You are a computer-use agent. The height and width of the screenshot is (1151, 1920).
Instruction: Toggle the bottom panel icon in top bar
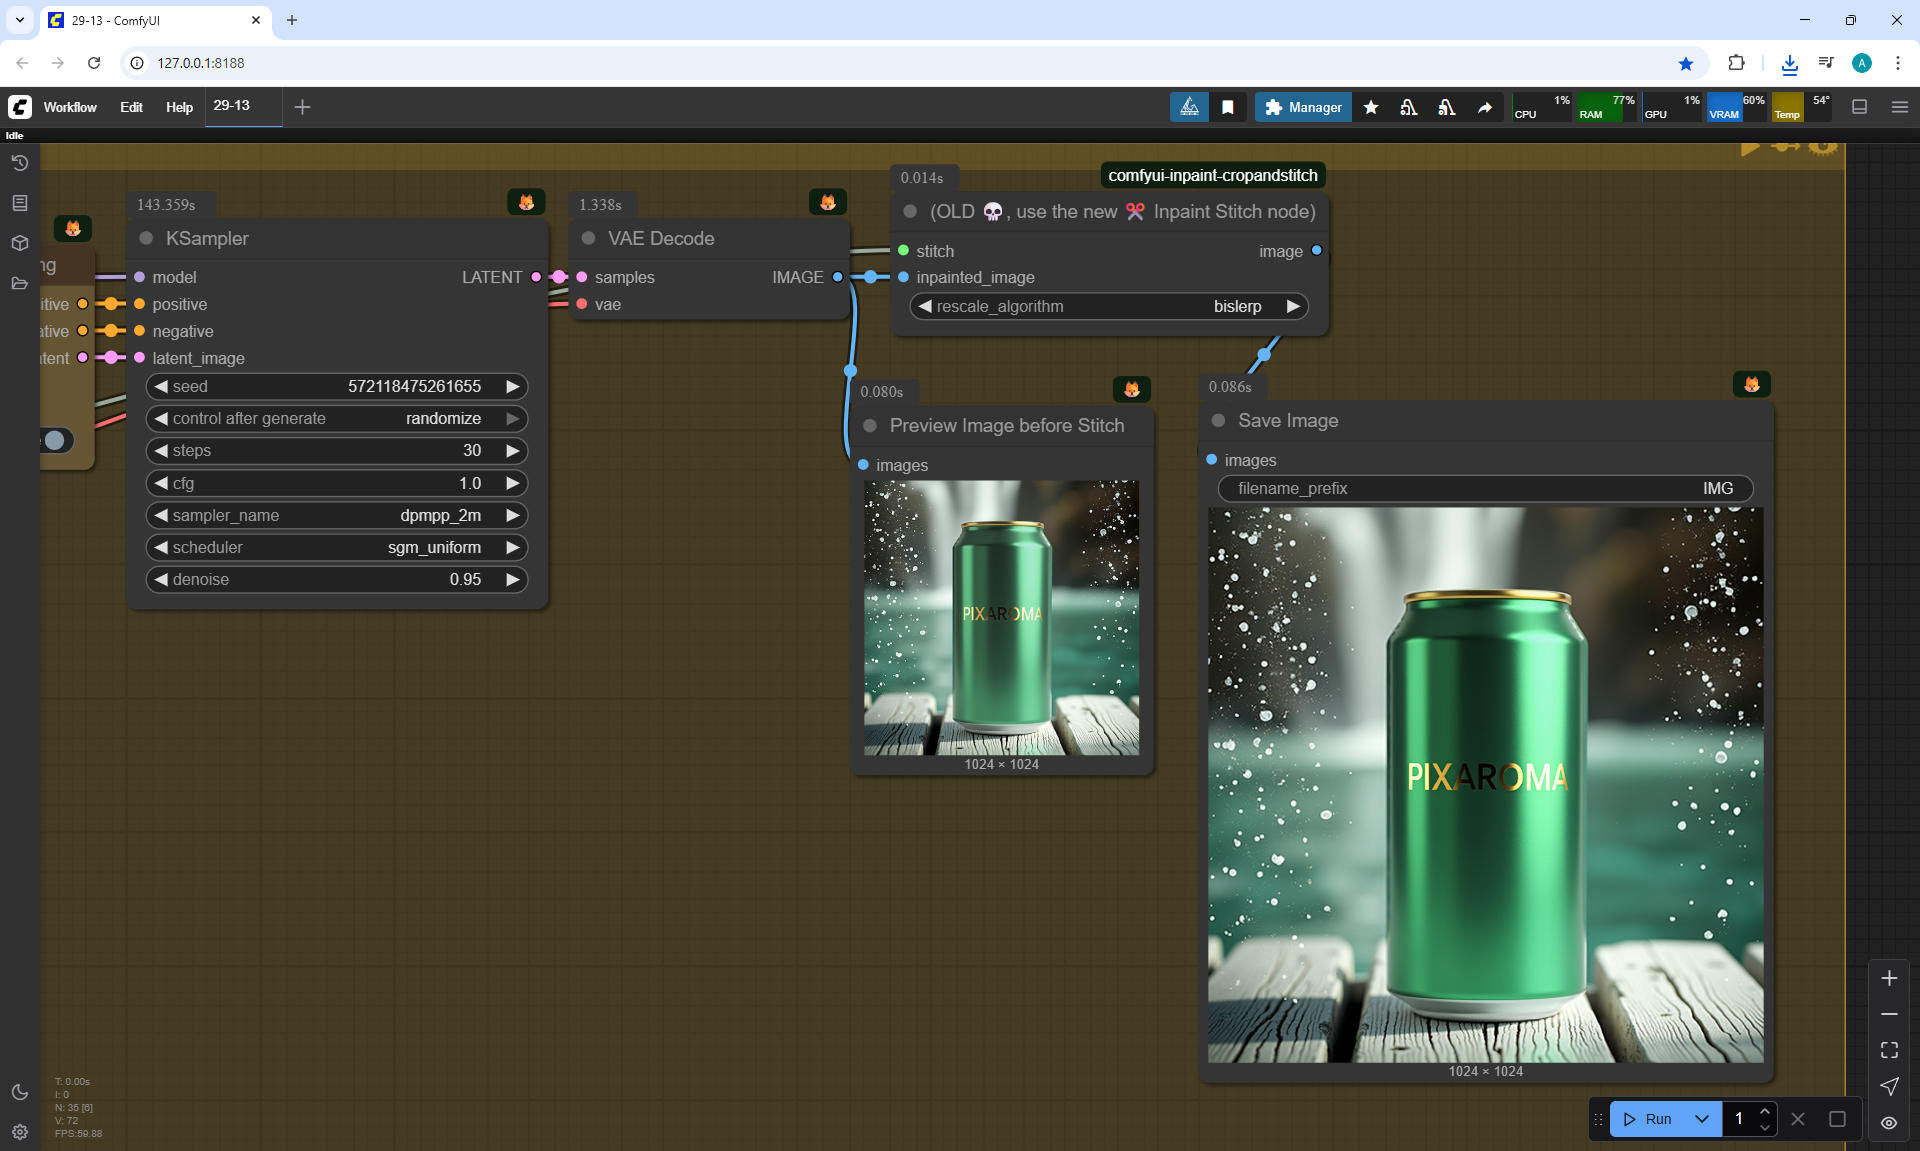[x=1859, y=107]
